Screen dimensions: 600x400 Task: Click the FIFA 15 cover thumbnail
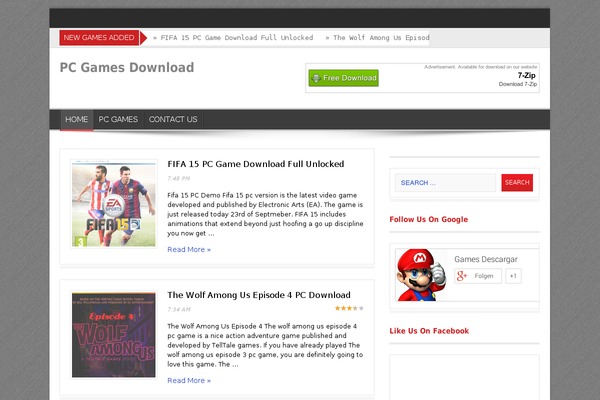pos(114,204)
